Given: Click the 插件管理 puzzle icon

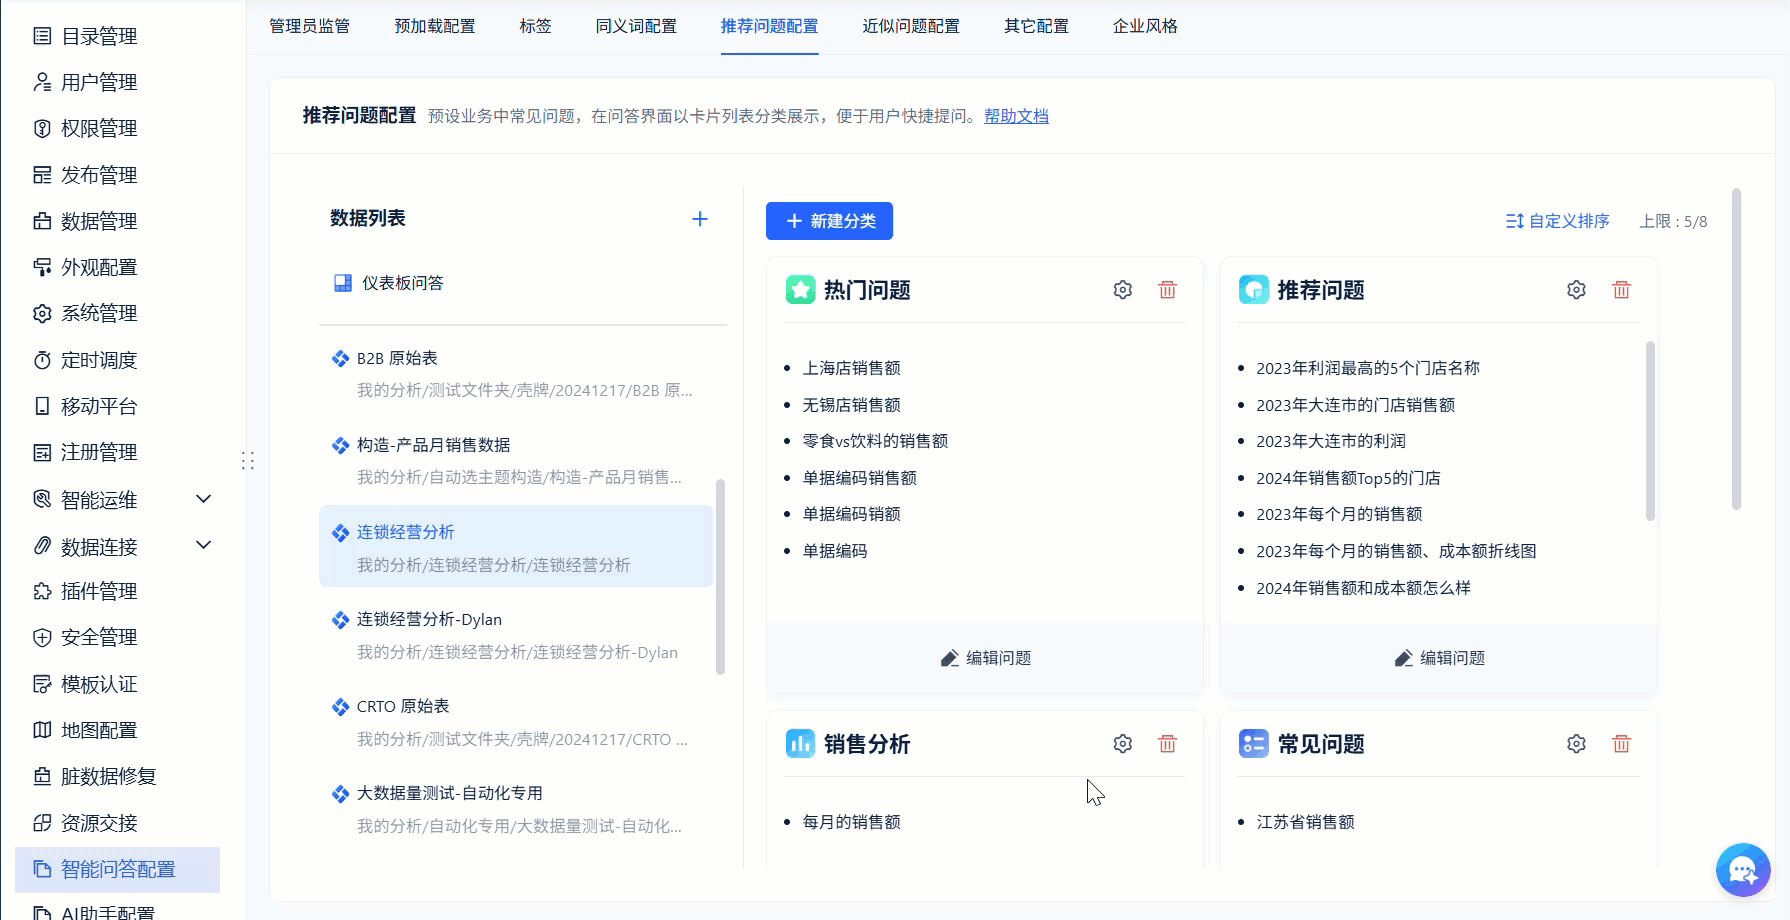Looking at the screenshot, I should tap(42, 591).
